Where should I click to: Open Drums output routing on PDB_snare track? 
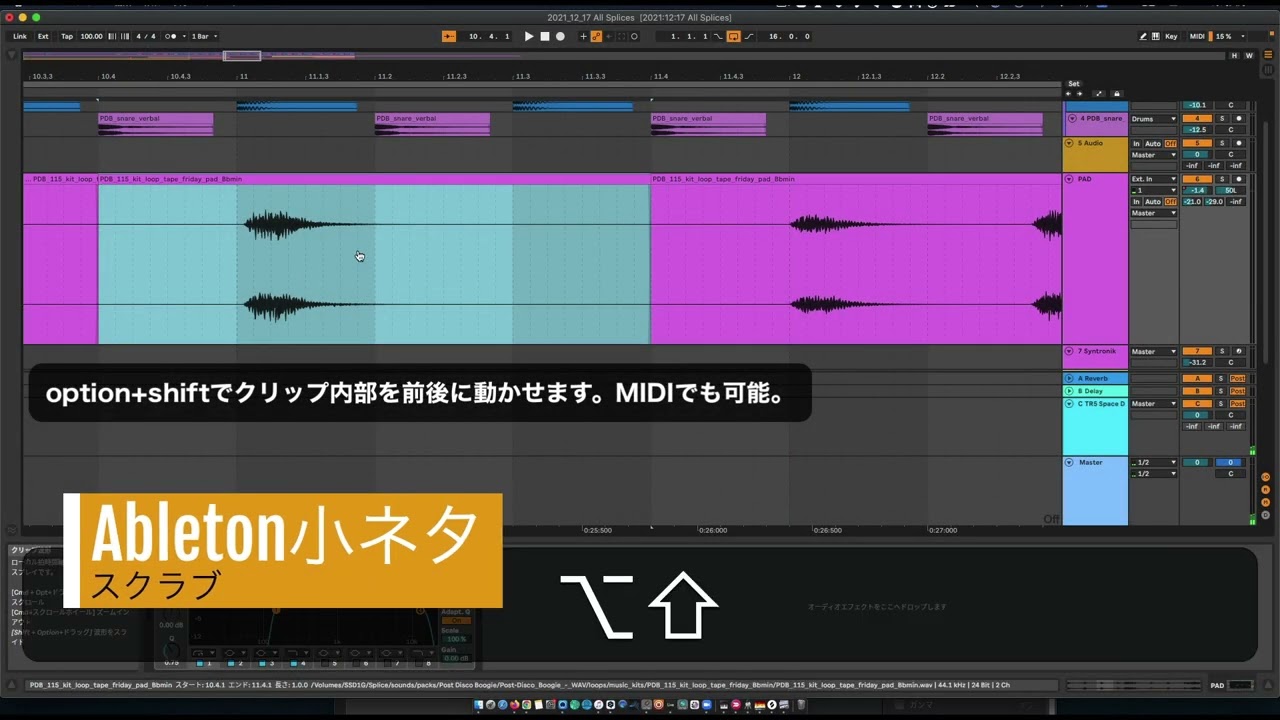point(1153,118)
